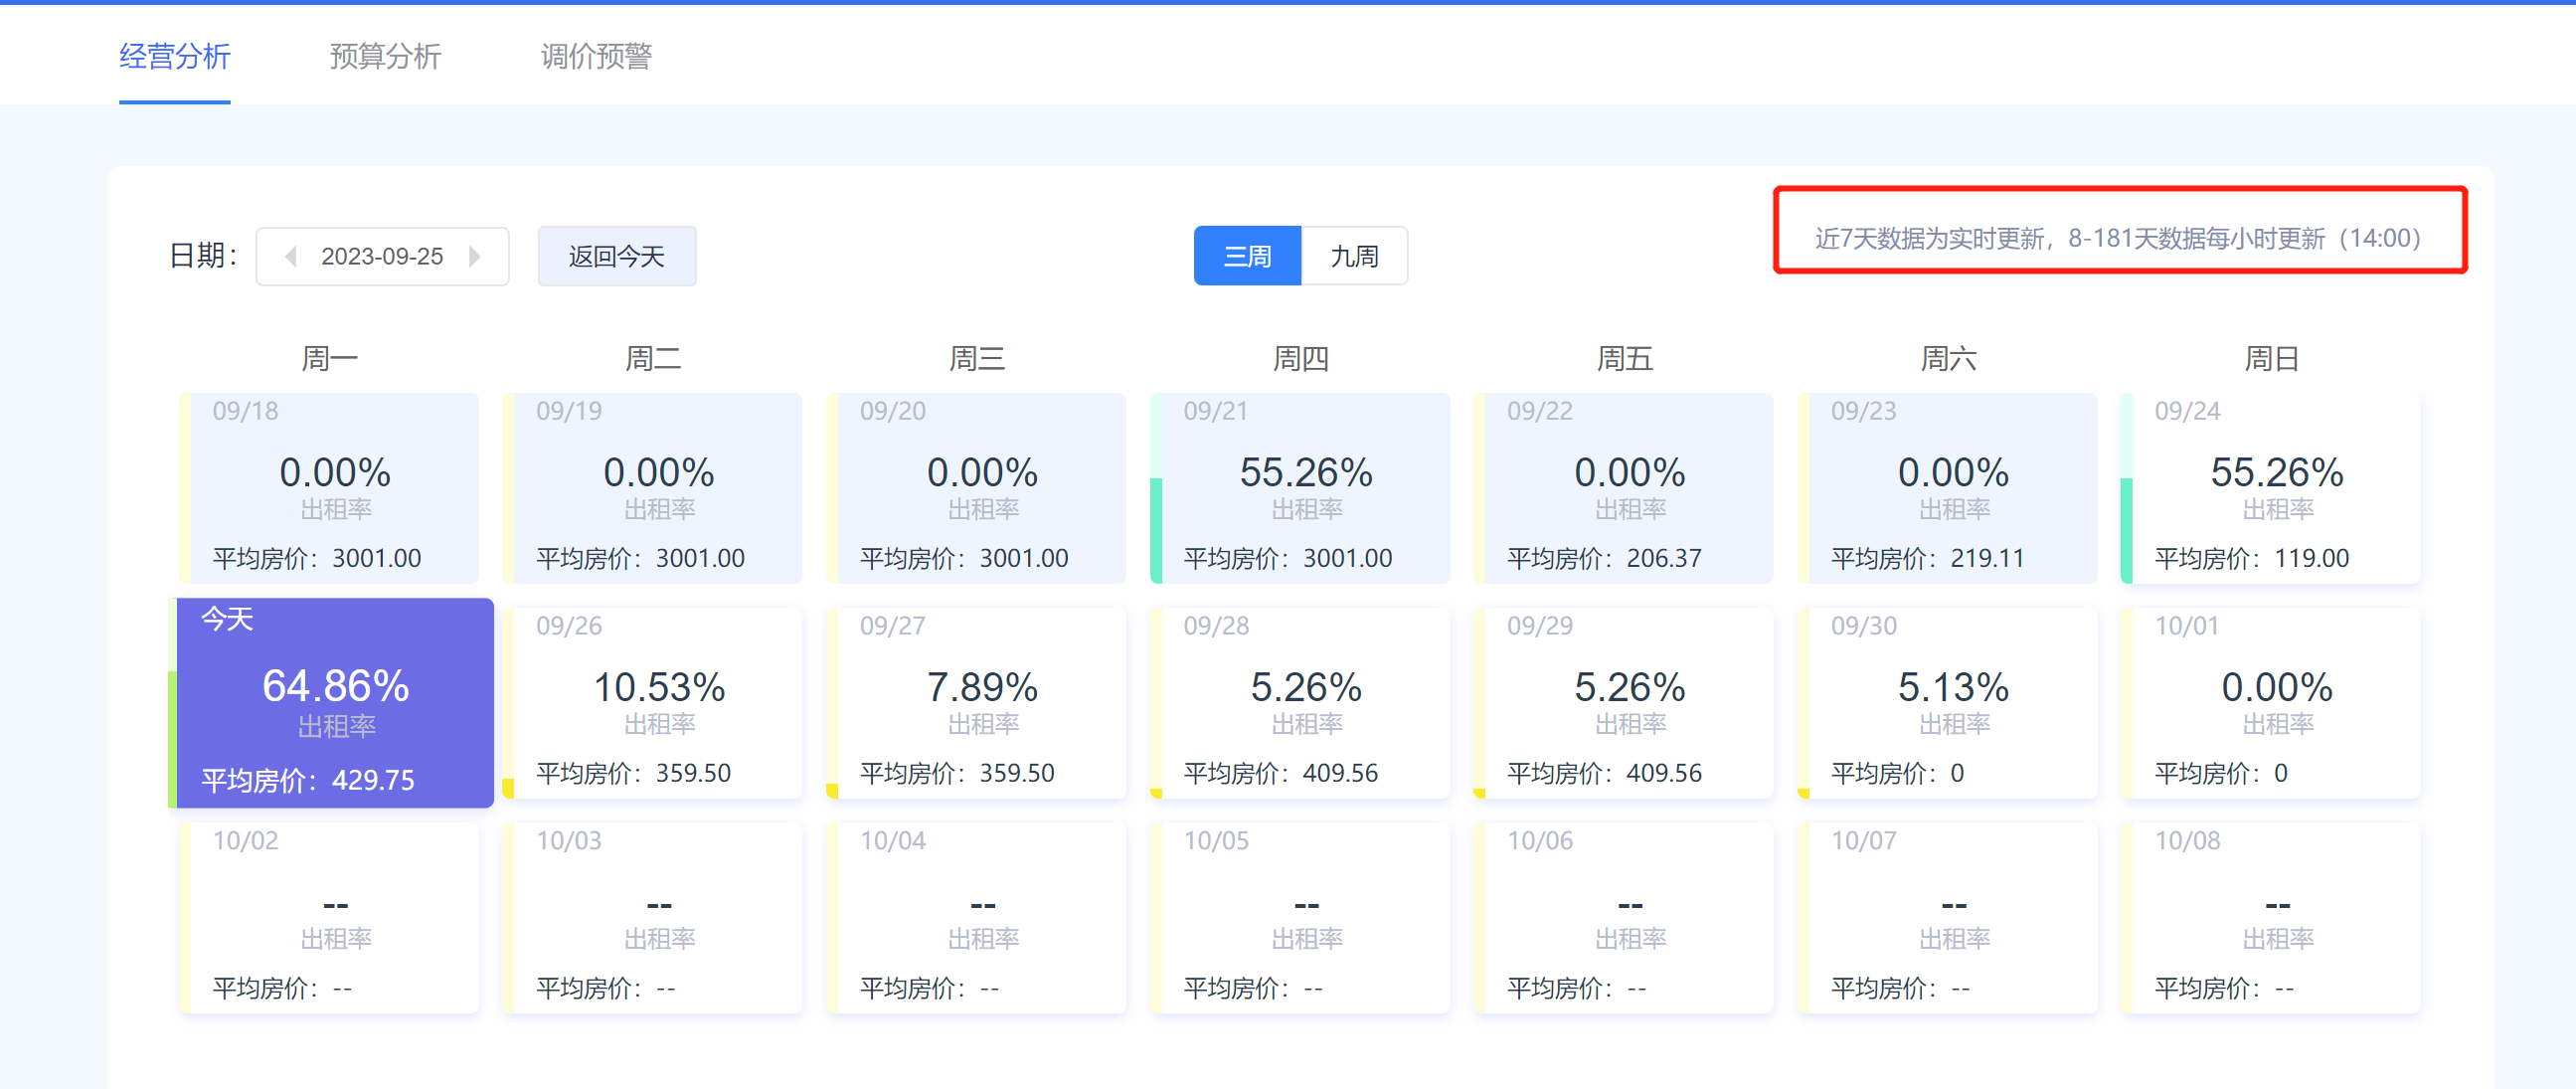Click the 周六 column header
Image resolution: width=2576 pixels, height=1089 pixels.
tap(1948, 358)
